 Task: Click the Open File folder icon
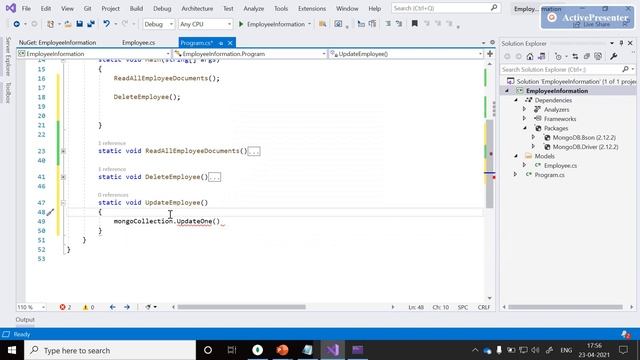point(68,24)
